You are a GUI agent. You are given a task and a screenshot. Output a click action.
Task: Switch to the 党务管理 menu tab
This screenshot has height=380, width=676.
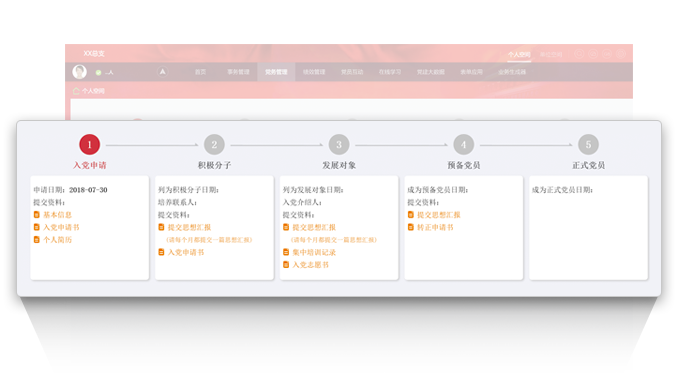[276, 72]
